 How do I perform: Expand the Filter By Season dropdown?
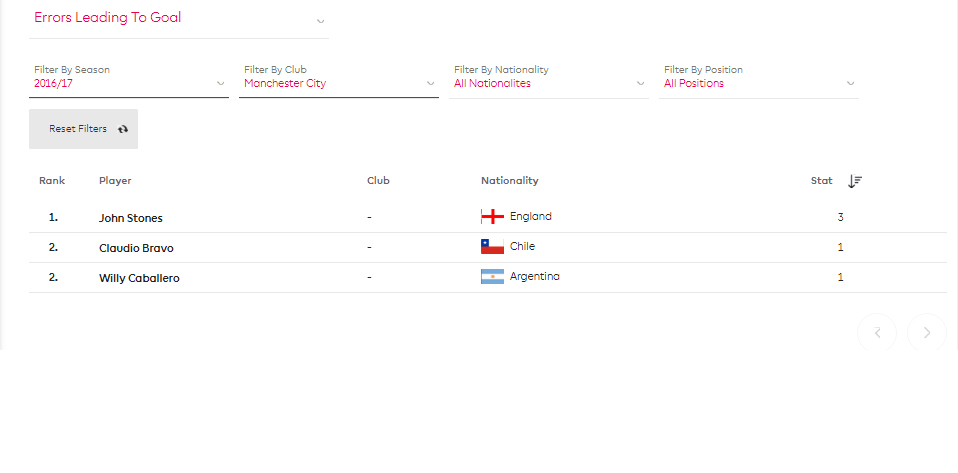pyautogui.click(x=129, y=79)
